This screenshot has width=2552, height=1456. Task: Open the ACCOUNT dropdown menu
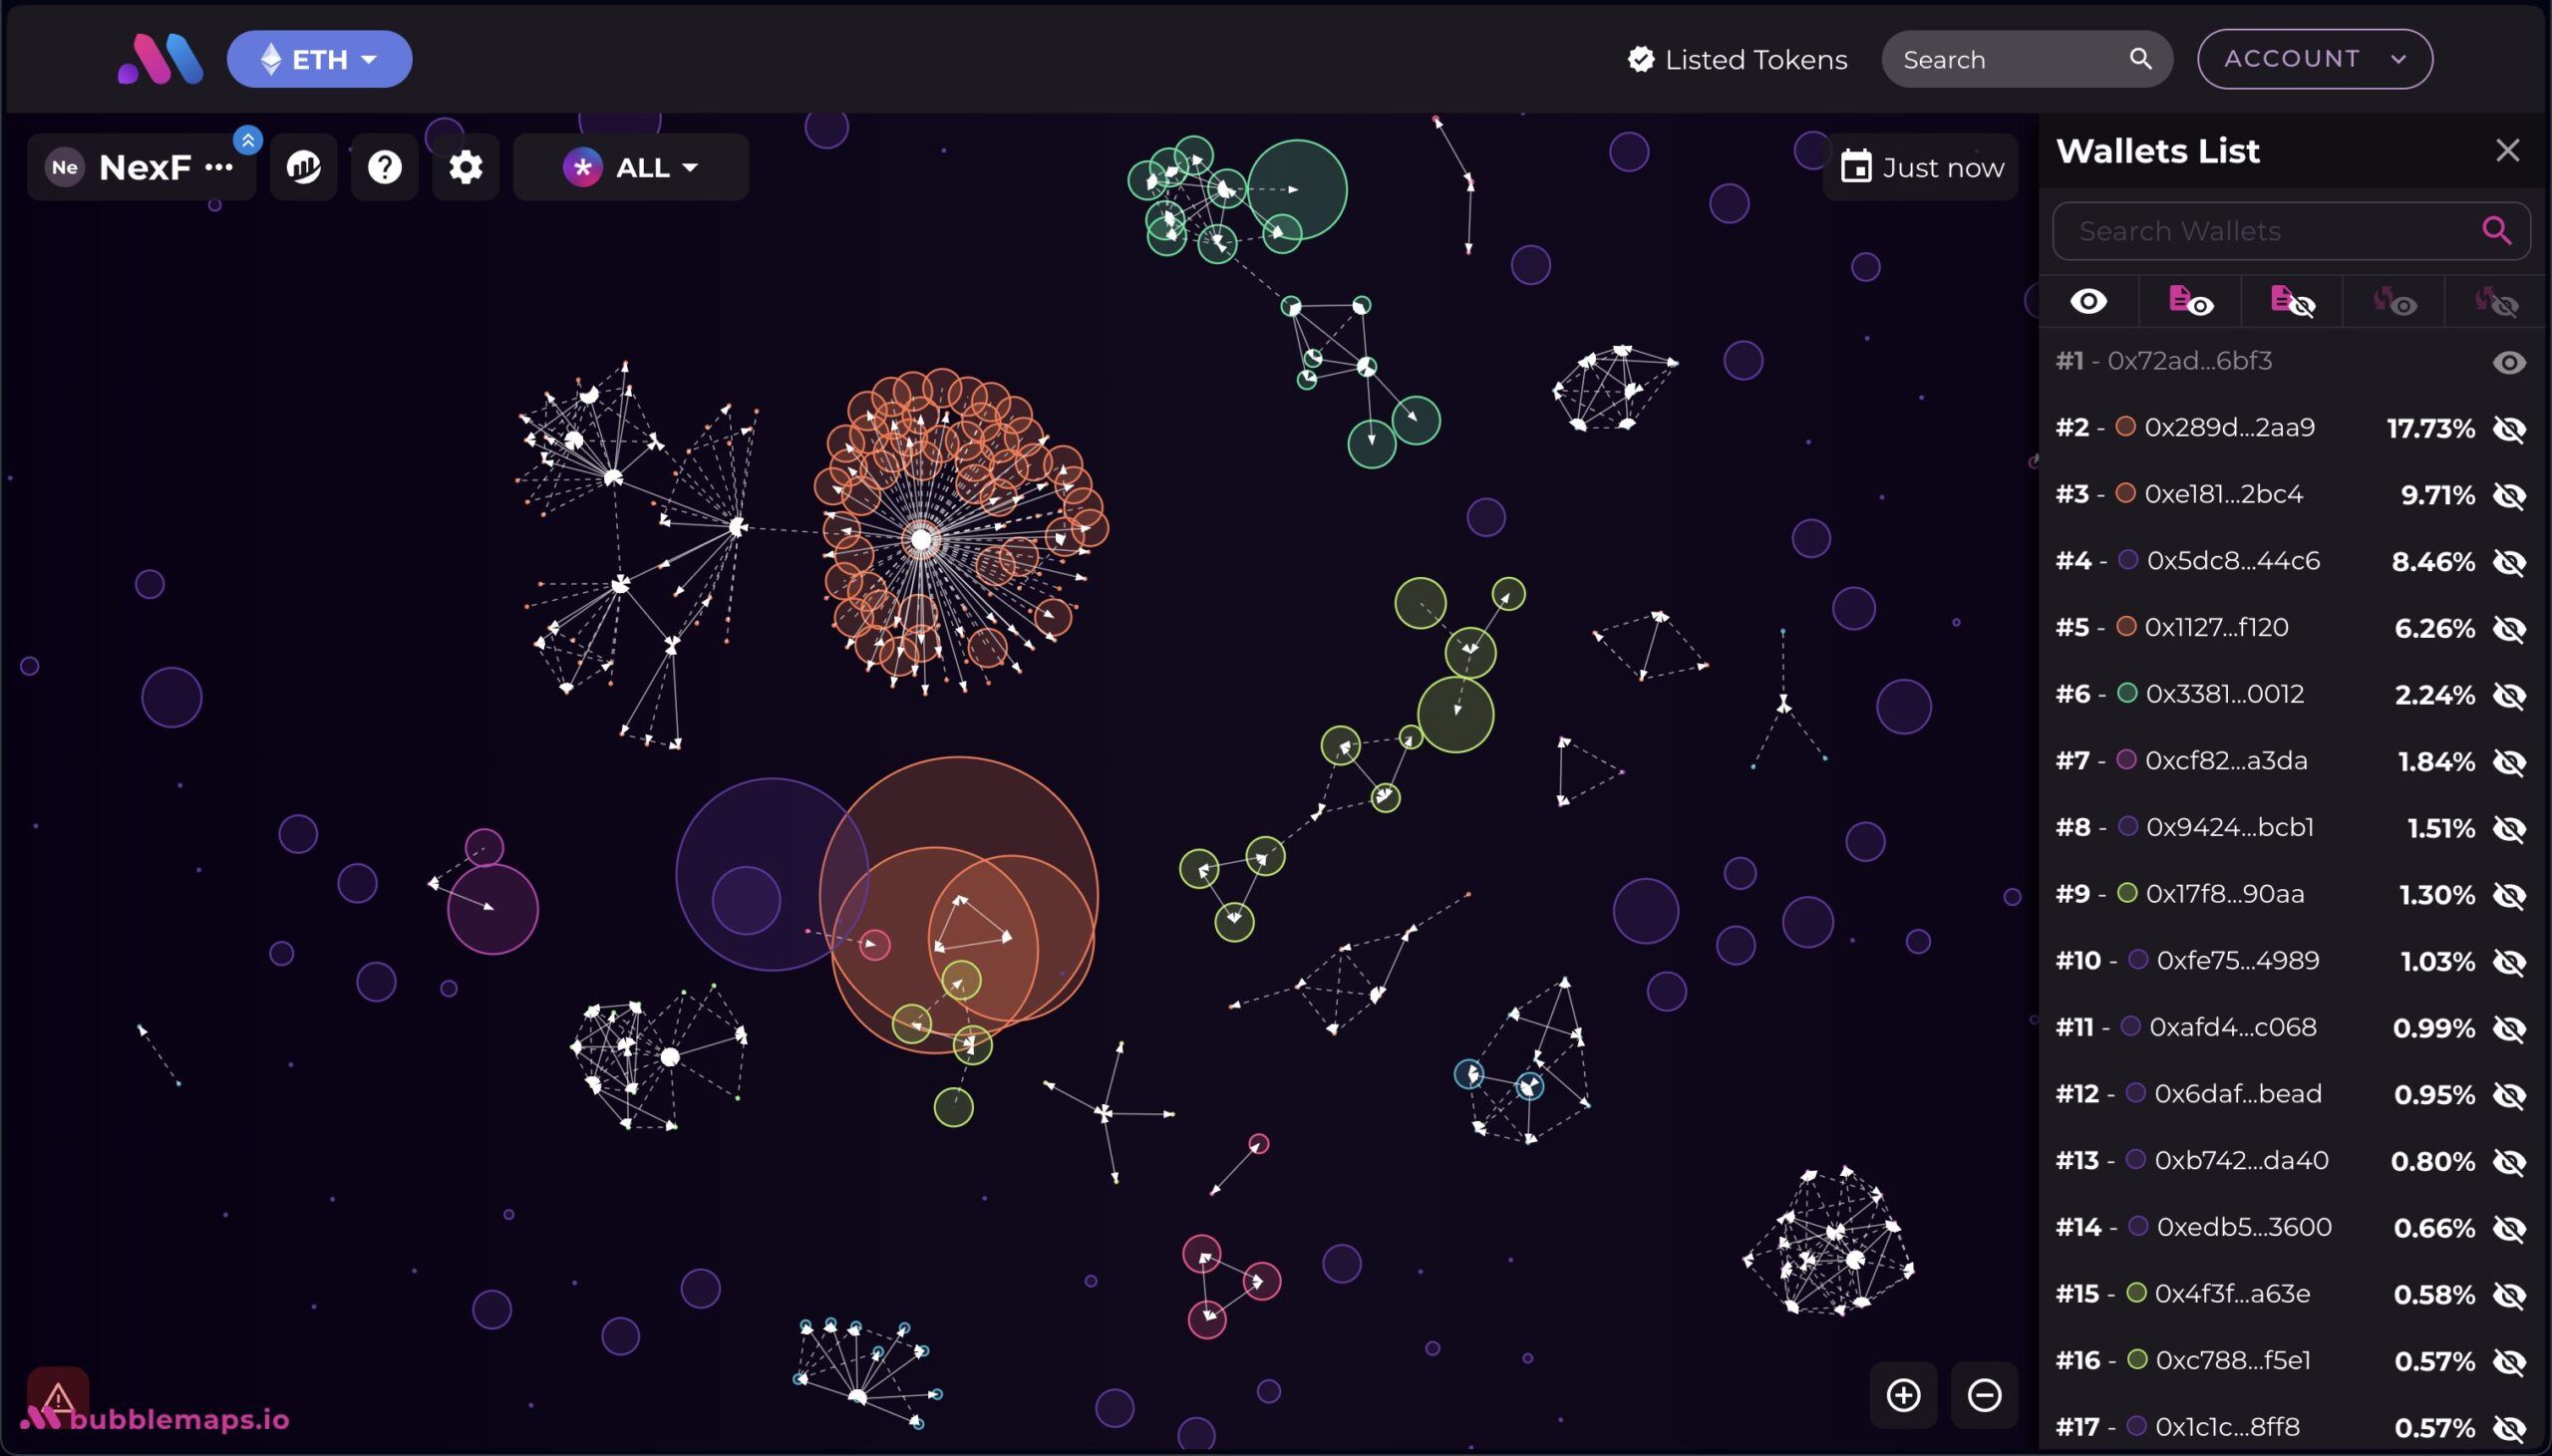[x=2314, y=59]
